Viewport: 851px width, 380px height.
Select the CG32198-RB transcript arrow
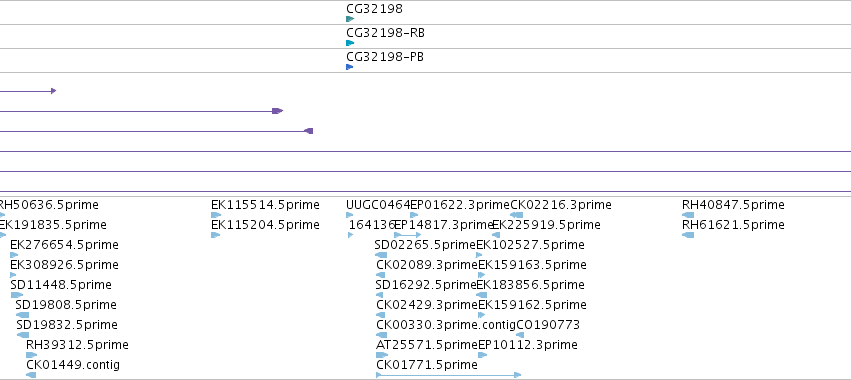[x=350, y=43]
